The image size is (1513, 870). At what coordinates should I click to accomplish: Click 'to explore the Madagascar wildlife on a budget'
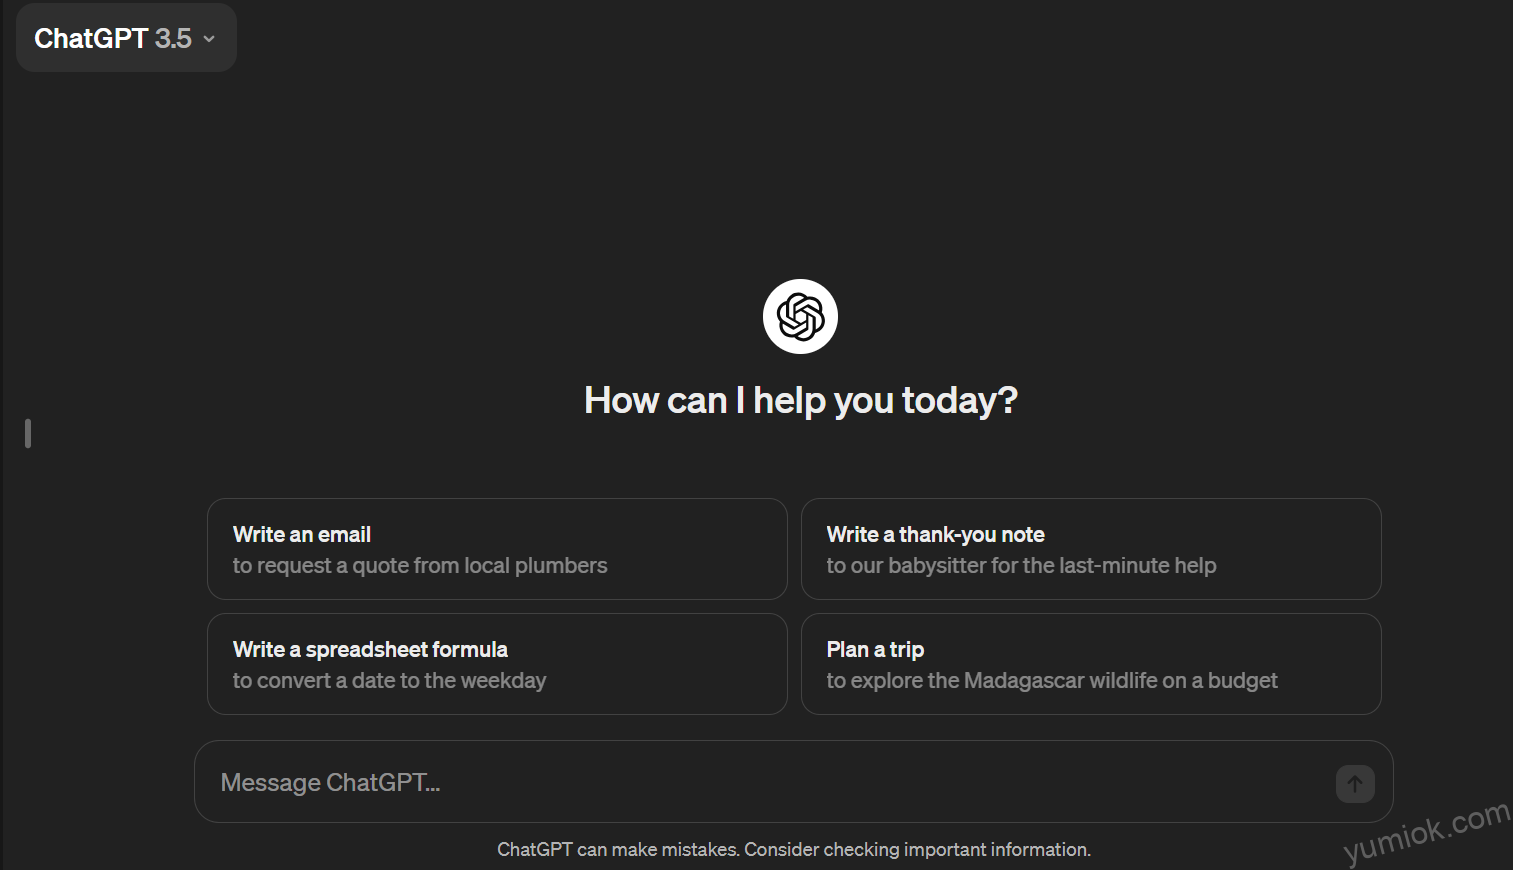coord(1052,681)
